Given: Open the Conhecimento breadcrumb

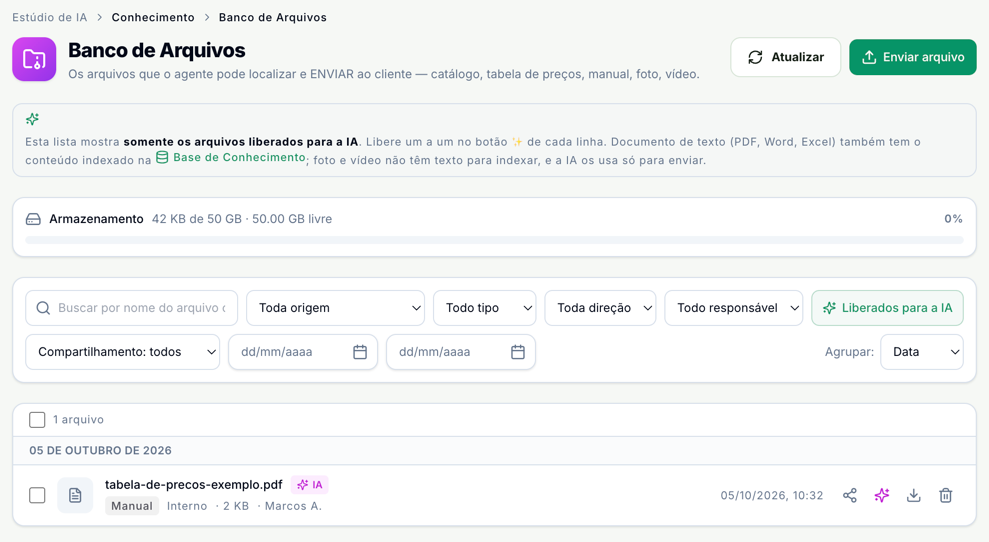Looking at the screenshot, I should tap(153, 18).
